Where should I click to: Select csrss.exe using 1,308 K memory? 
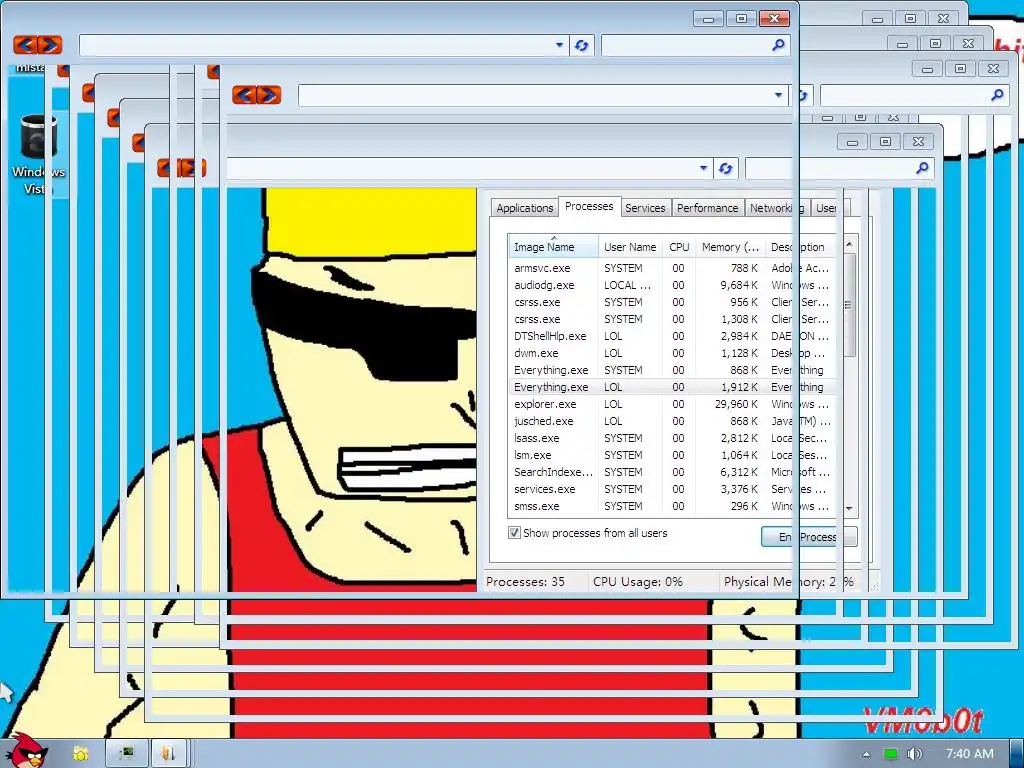(673, 319)
